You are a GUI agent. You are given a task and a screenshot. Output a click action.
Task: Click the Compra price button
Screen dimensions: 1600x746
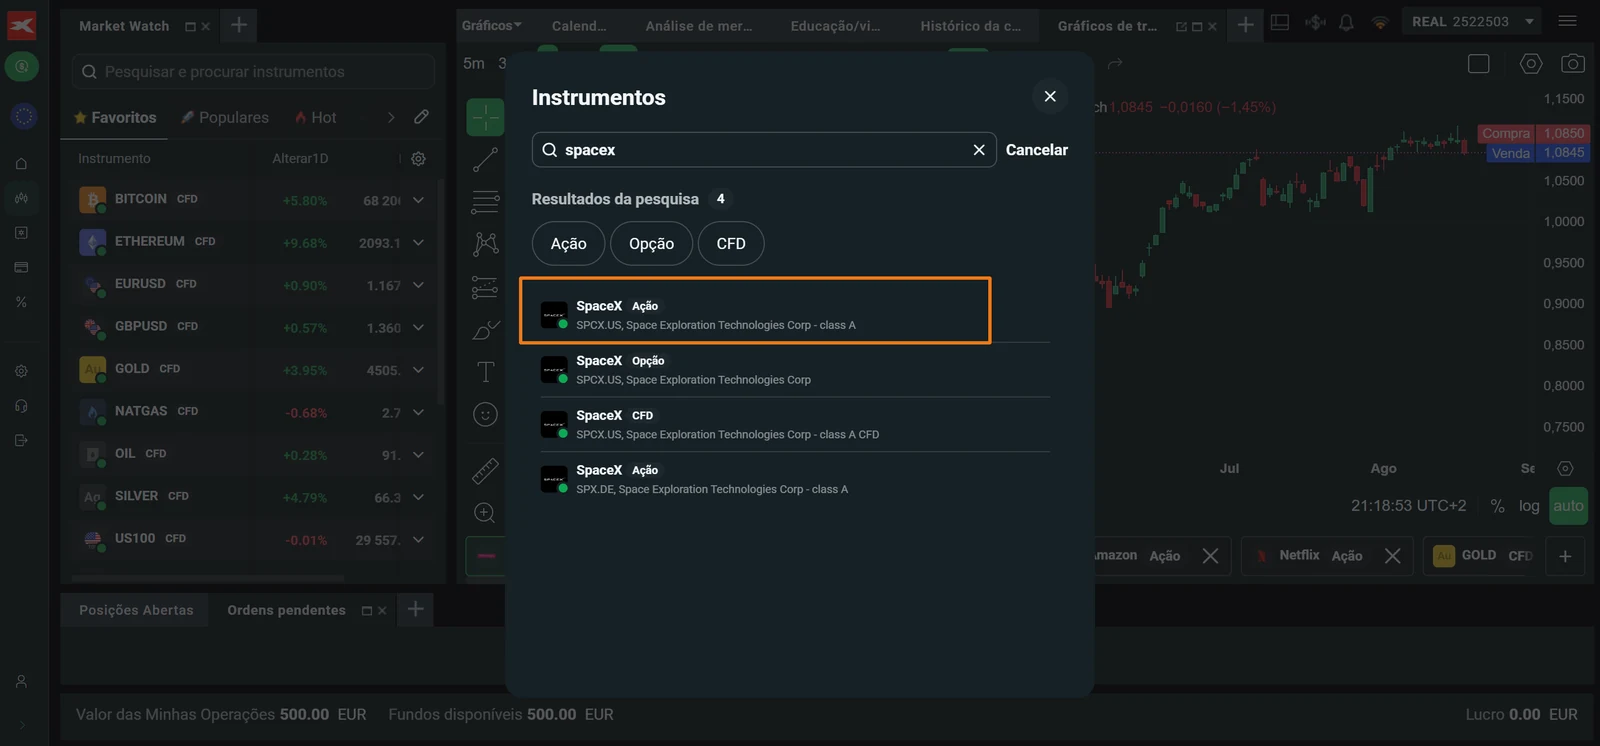(1533, 133)
